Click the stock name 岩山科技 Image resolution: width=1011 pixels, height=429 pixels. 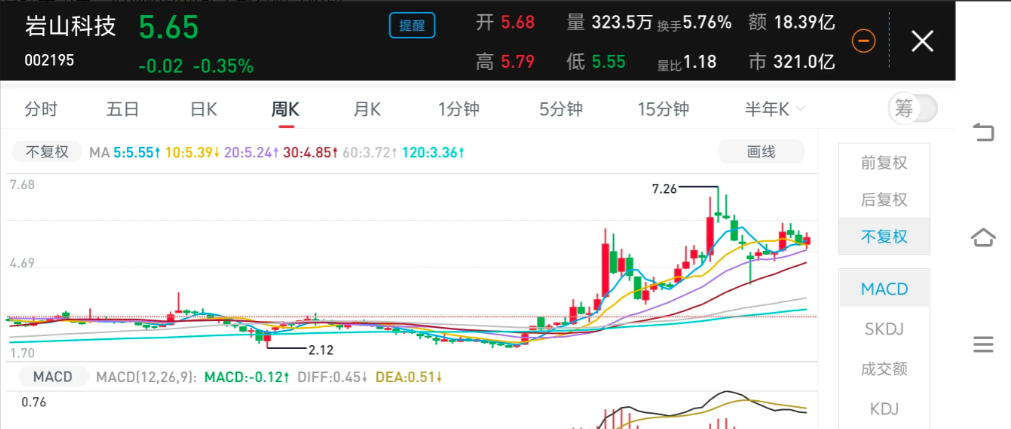(71, 26)
